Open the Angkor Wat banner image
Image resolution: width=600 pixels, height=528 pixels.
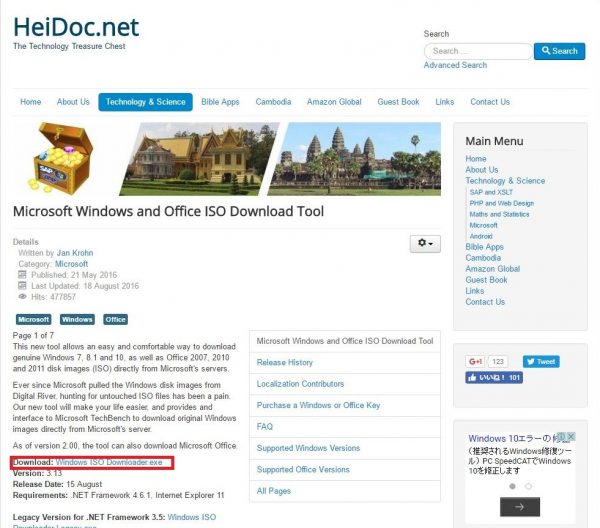point(354,159)
